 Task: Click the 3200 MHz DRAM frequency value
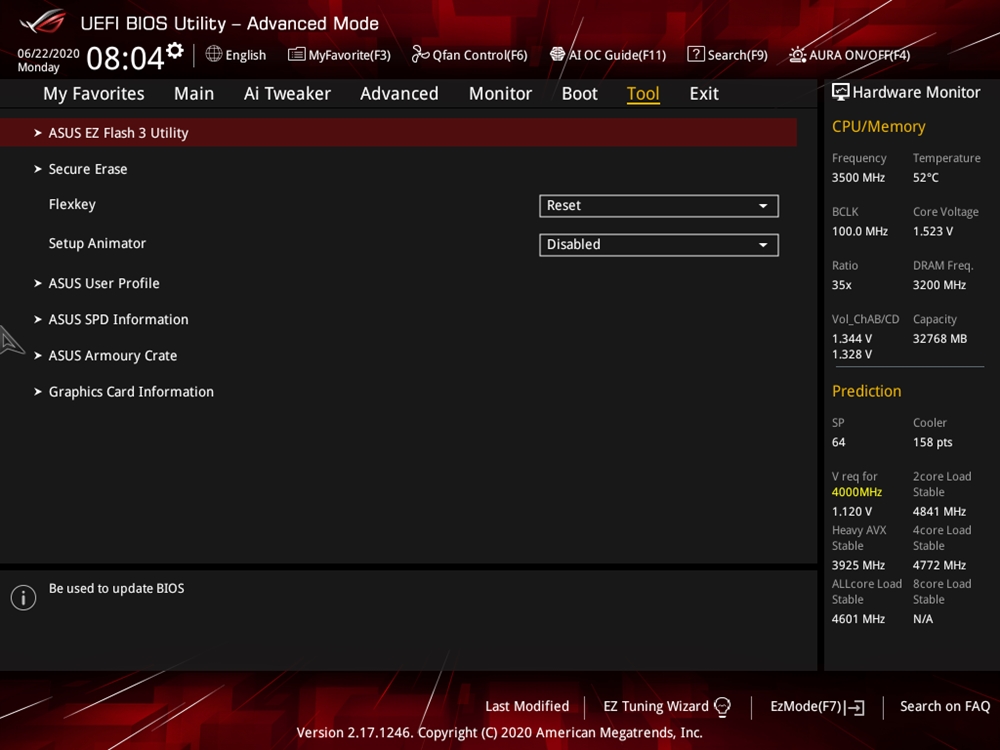(x=939, y=285)
